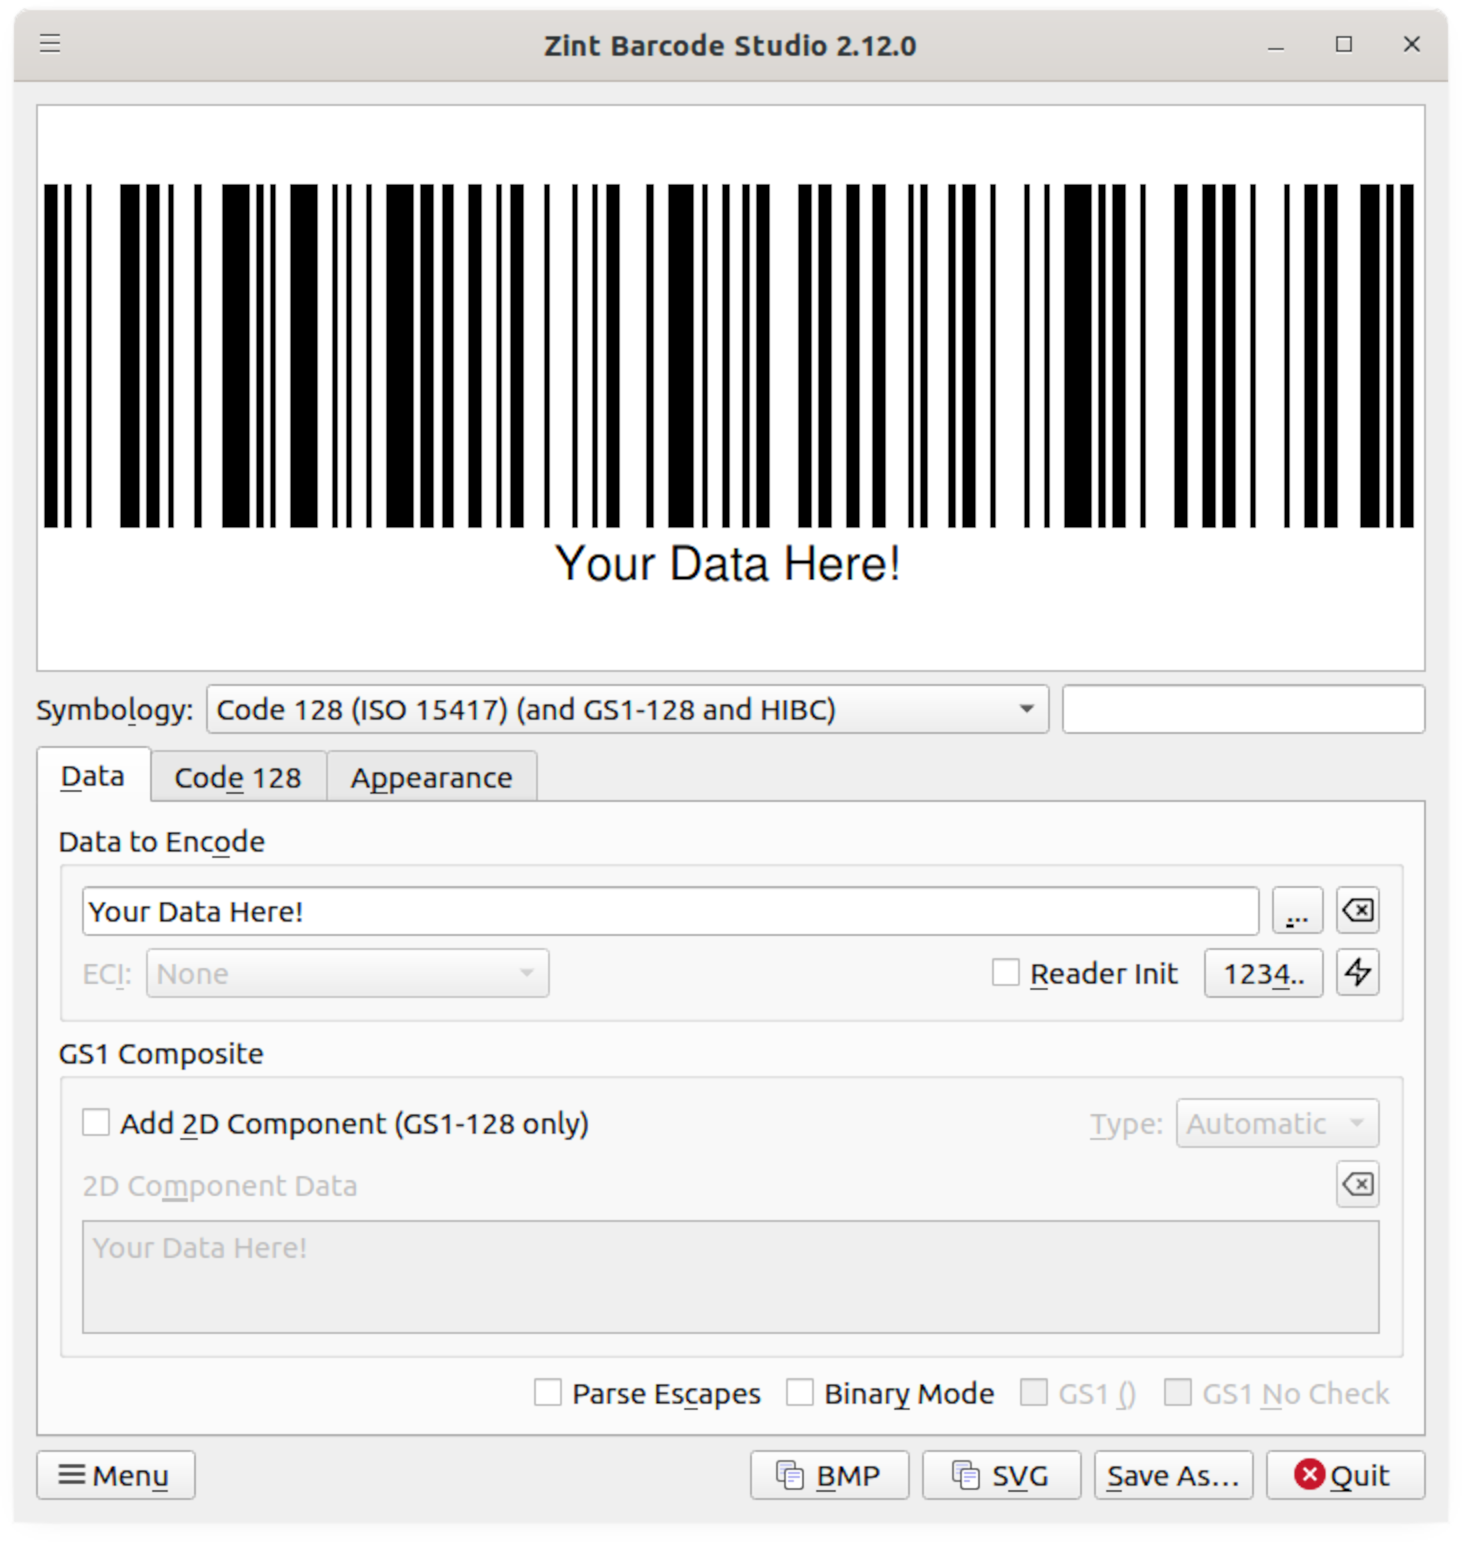
Task: Maximize the Zint Barcode Studio window
Action: 1344,44
